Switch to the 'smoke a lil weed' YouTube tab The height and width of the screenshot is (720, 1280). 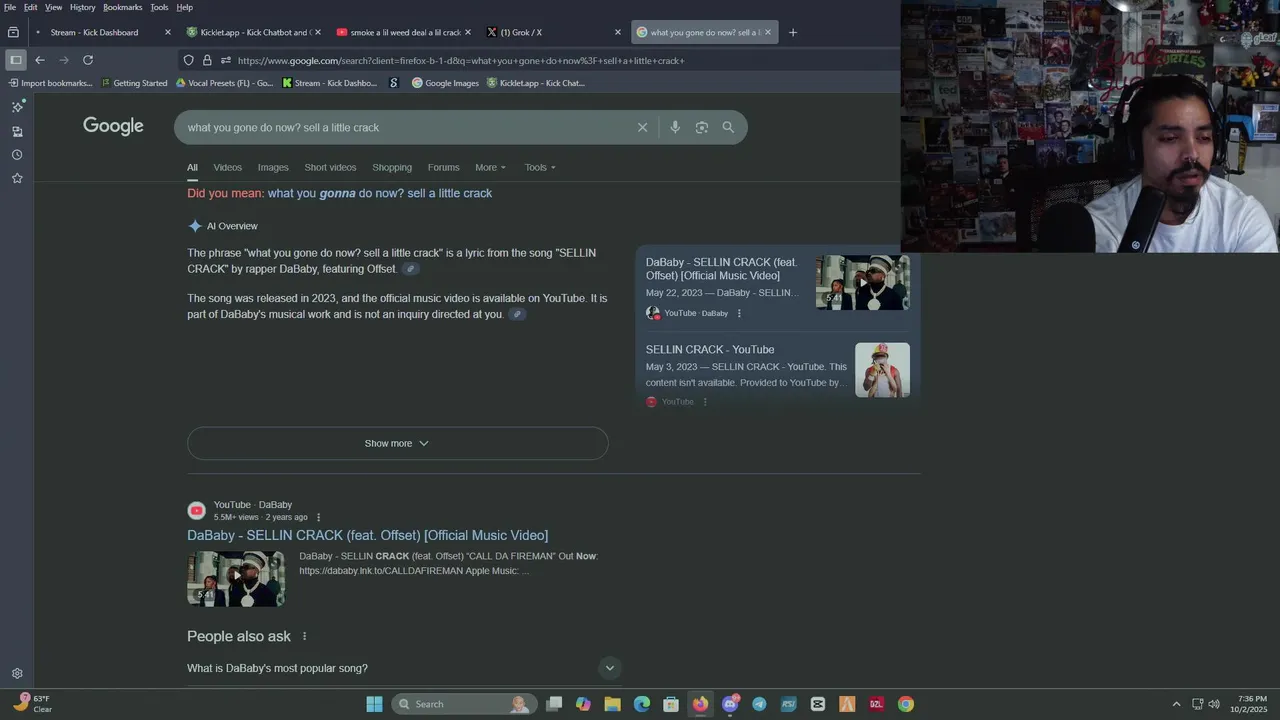[x=405, y=32]
